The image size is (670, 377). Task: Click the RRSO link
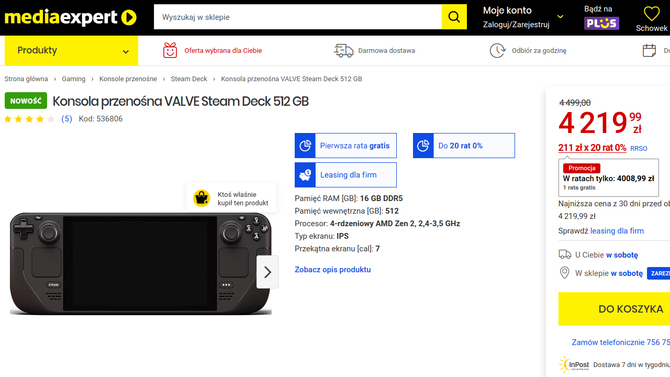pos(638,148)
